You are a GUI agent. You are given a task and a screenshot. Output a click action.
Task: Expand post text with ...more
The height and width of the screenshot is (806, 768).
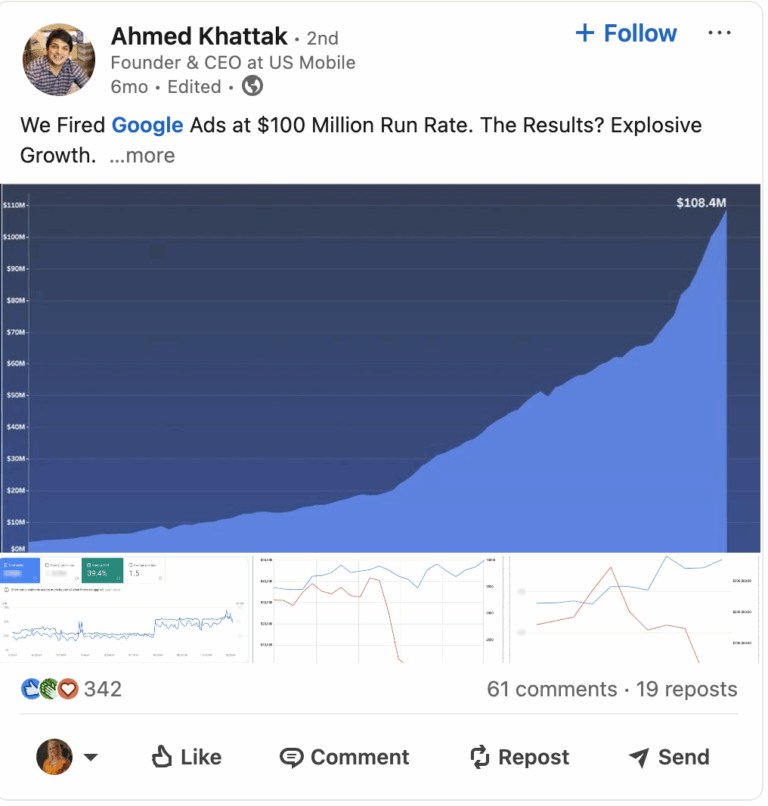[142, 155]
